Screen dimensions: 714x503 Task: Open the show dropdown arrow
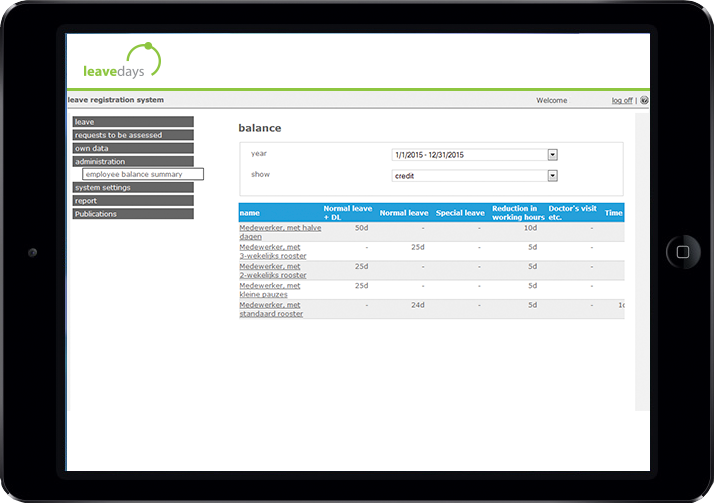(552, 176)
